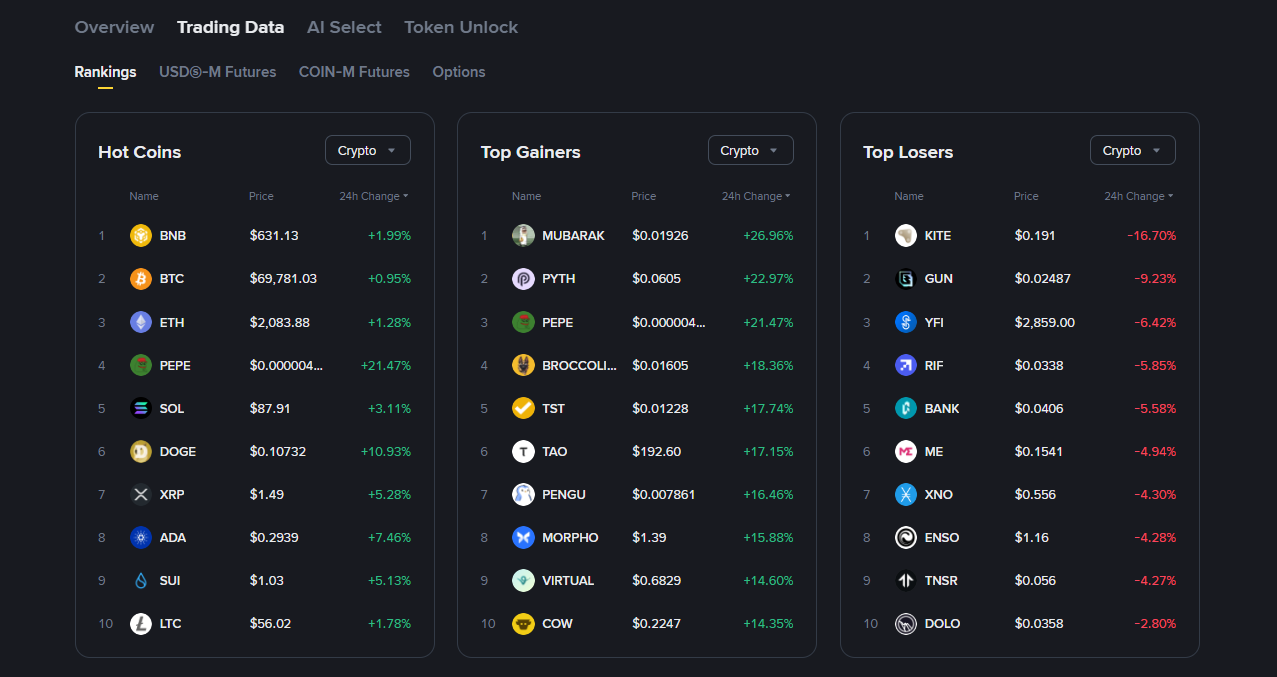Click the Litecoin icon in Hot Coins

tap(141, 624)
